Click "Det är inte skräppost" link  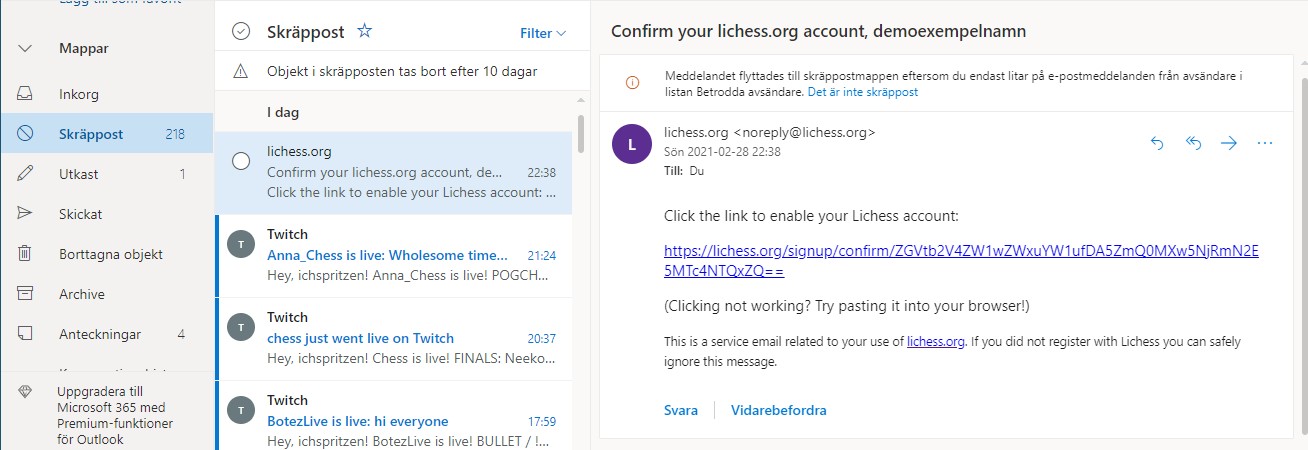coord(862,92)
